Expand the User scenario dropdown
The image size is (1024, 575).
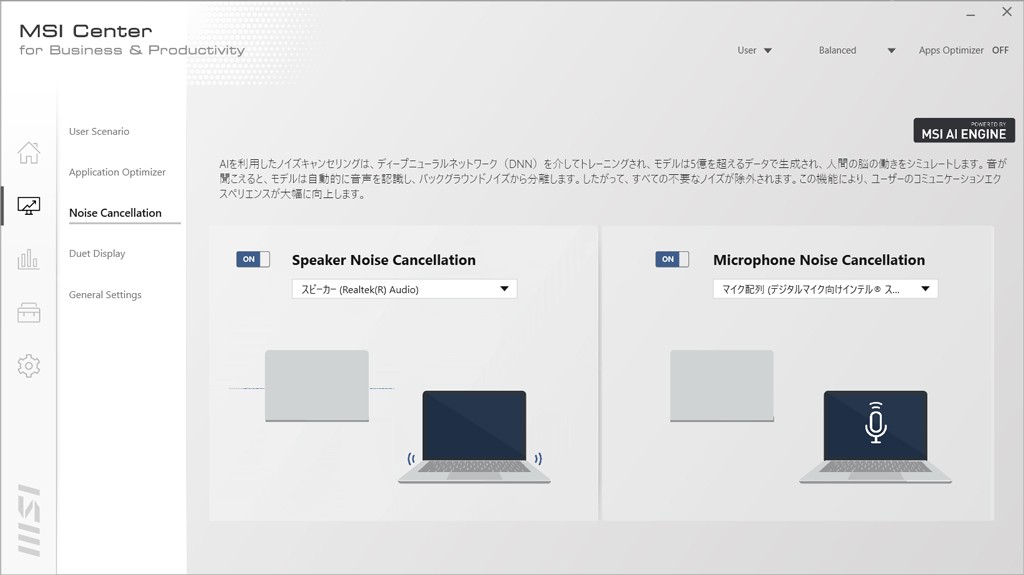[754, 50]
